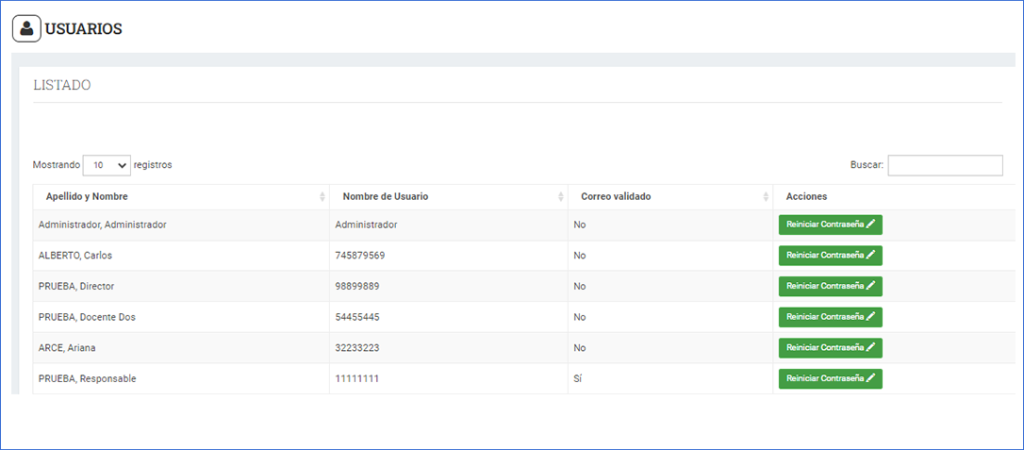This screenshot has width=1024, height=450.
Task: Click pencil icon in ALBERTO, Carlos row
Action: click(871, 256)
